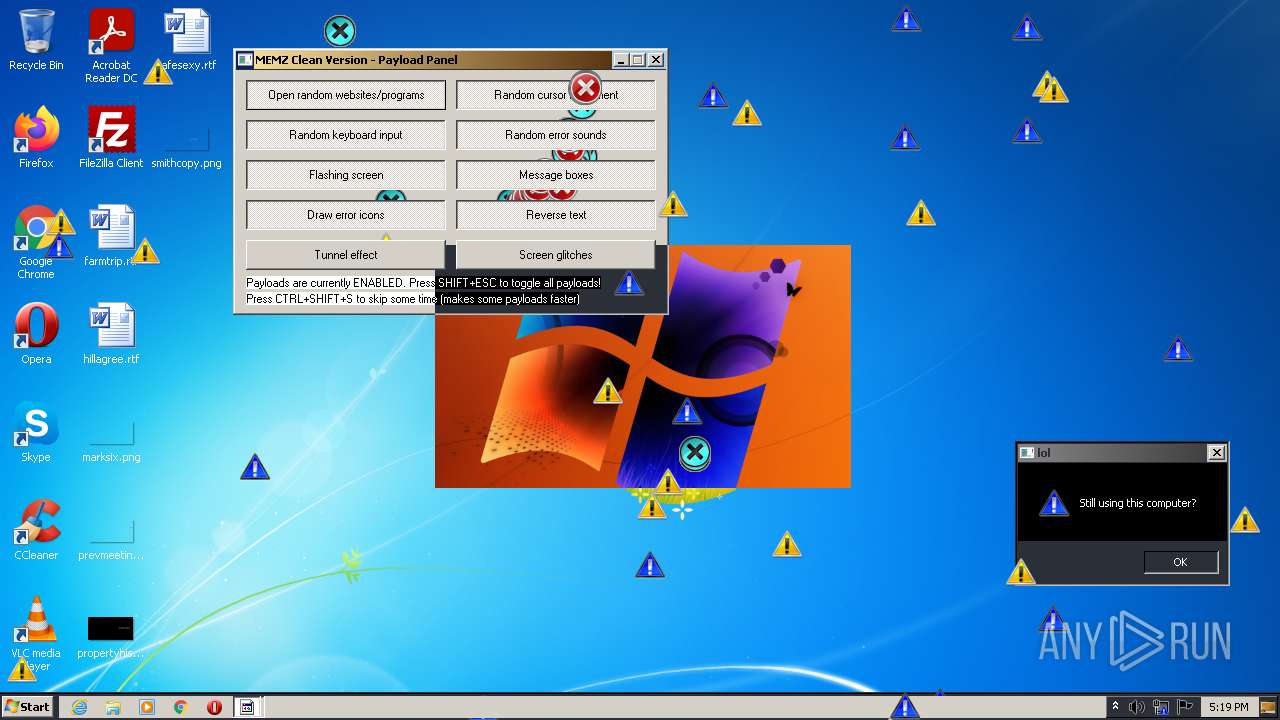Viewport: 1280px width, 720px height.
Task: Toggle Flashing screen payload
Action: pos(346,175)
